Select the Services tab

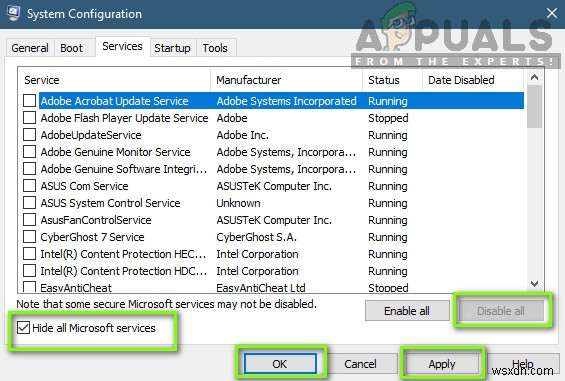click(x=123, y=46)
